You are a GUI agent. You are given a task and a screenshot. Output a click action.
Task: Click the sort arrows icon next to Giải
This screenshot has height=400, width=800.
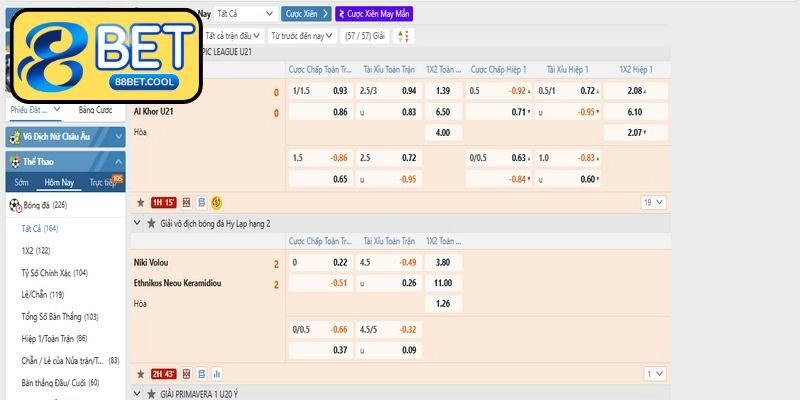[403, 36]
